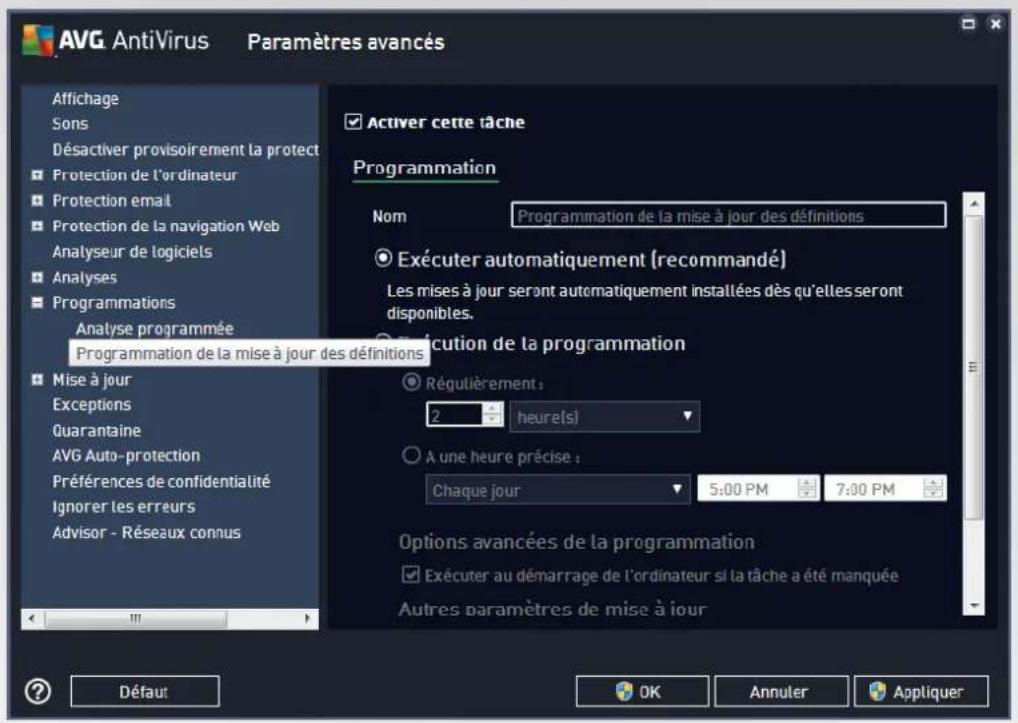This screenshot has width=1018, height=723.
Task: Click the vertical scrollbar up arrow
Action: coord(974,204)
